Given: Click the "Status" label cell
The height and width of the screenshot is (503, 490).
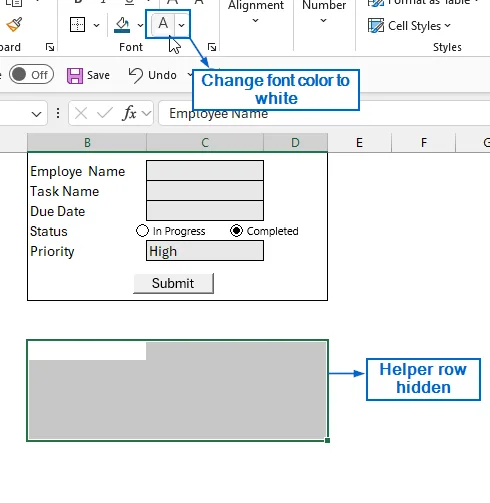Looking at the screenshot, I should point(49,231).
